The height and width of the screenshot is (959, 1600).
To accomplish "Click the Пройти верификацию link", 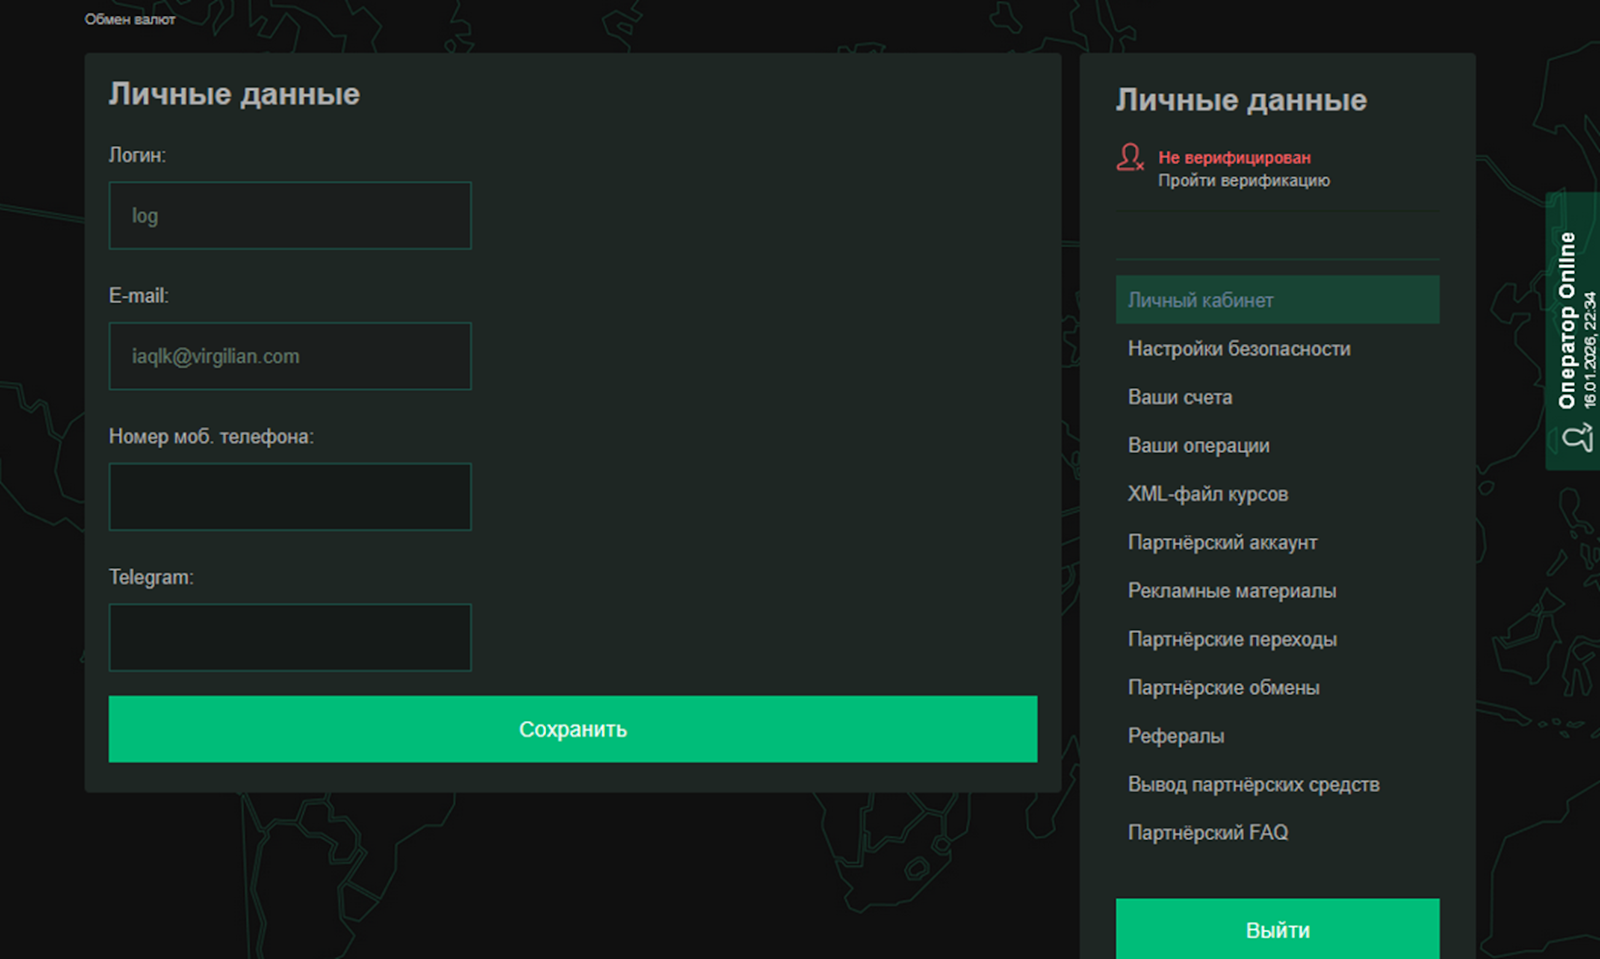I will (x=1243, y=181).
